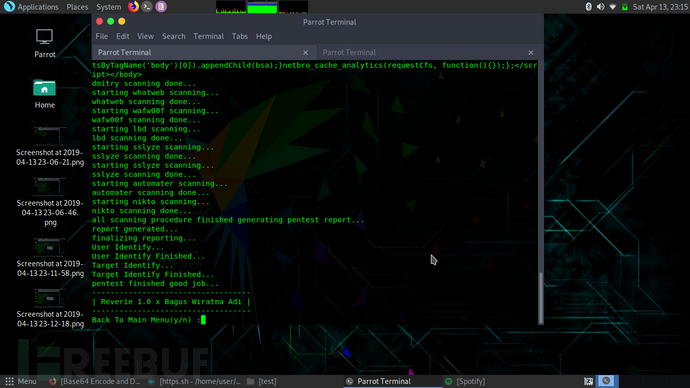Click the line 'report generated...'
Screen dimensions: 690x388
coord(135,229)
